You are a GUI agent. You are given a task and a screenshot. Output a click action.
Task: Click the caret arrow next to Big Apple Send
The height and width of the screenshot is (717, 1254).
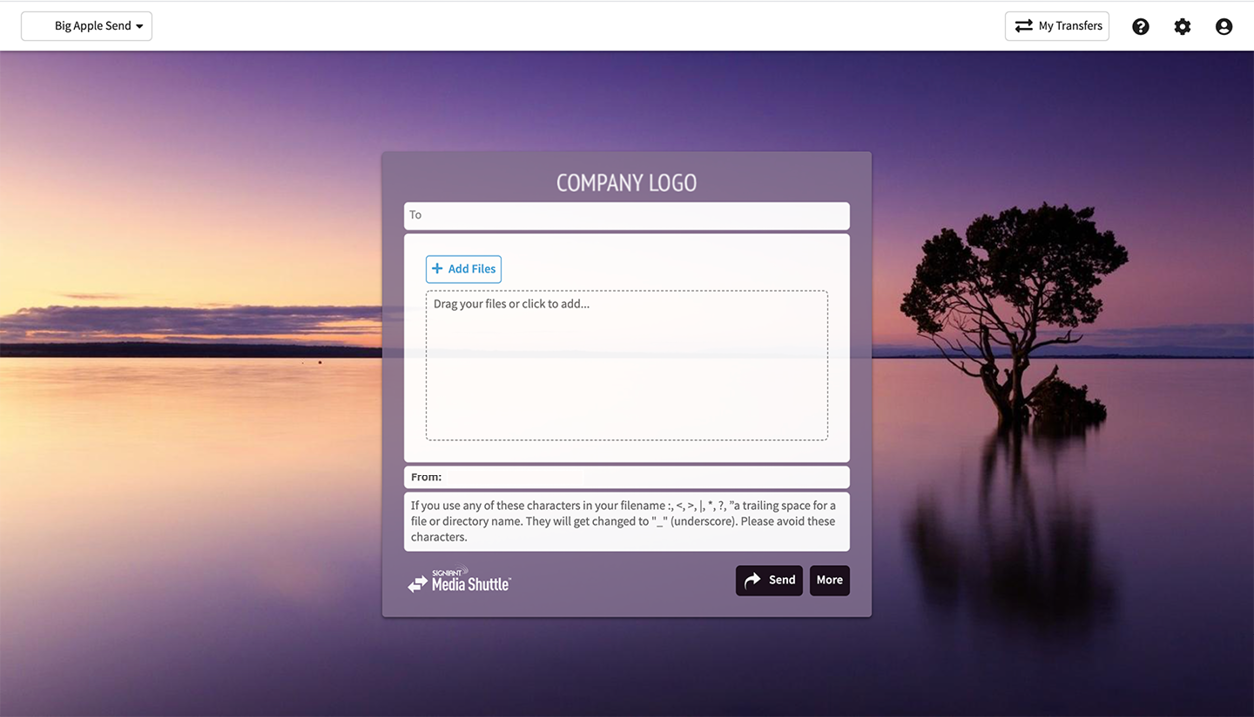tap(139, 27)
